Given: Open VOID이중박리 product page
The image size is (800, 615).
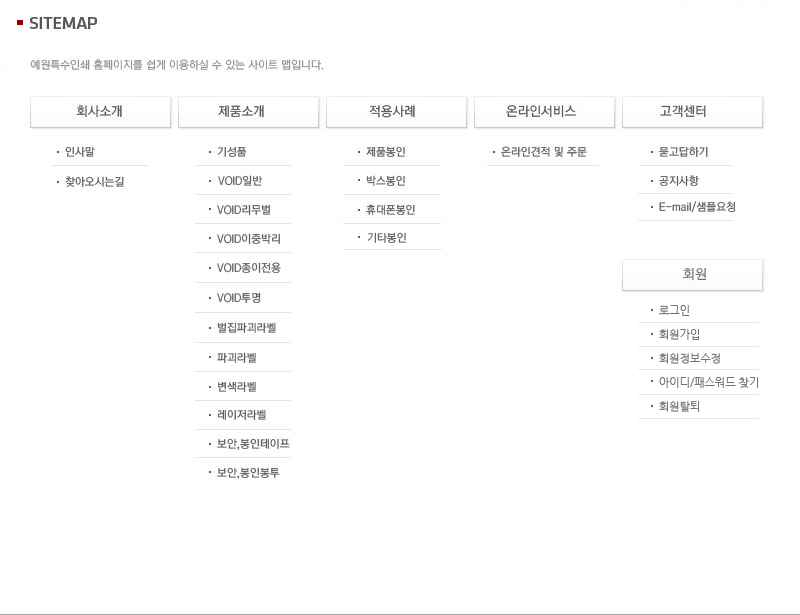Looking at the screenshot, I should click(x=248, y=240).
